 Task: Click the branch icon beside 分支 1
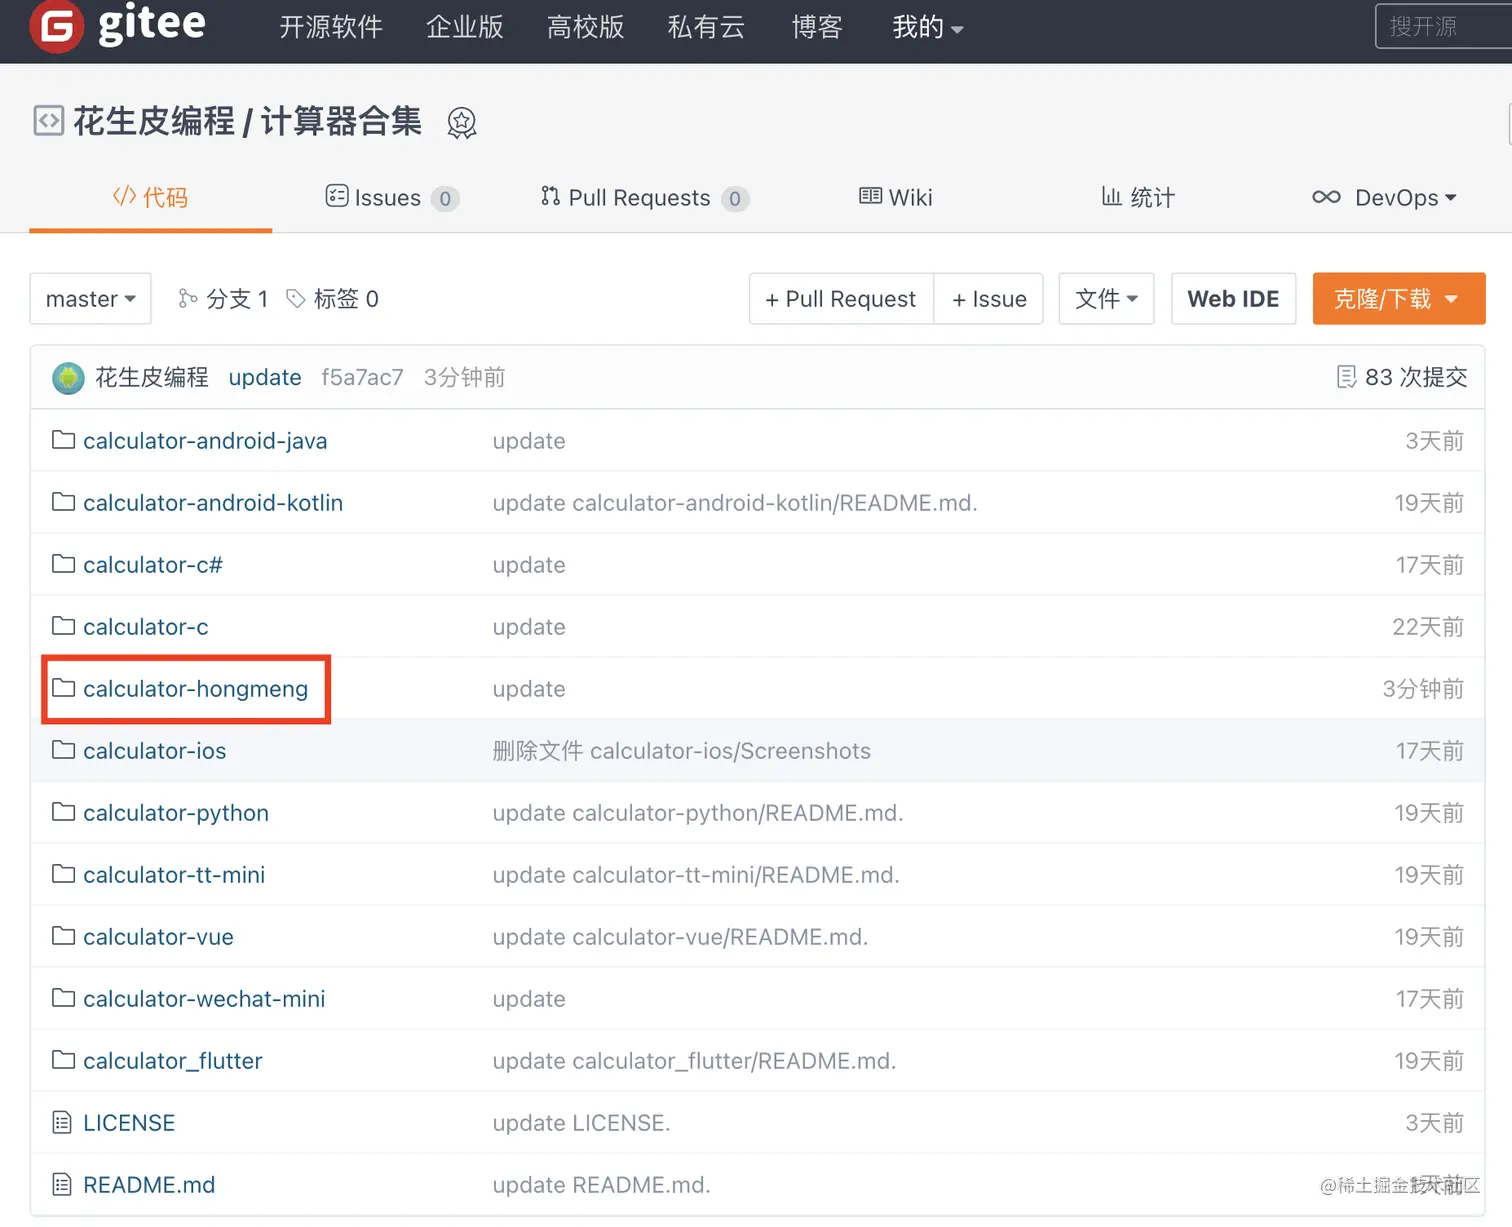(x=188, y=298)
